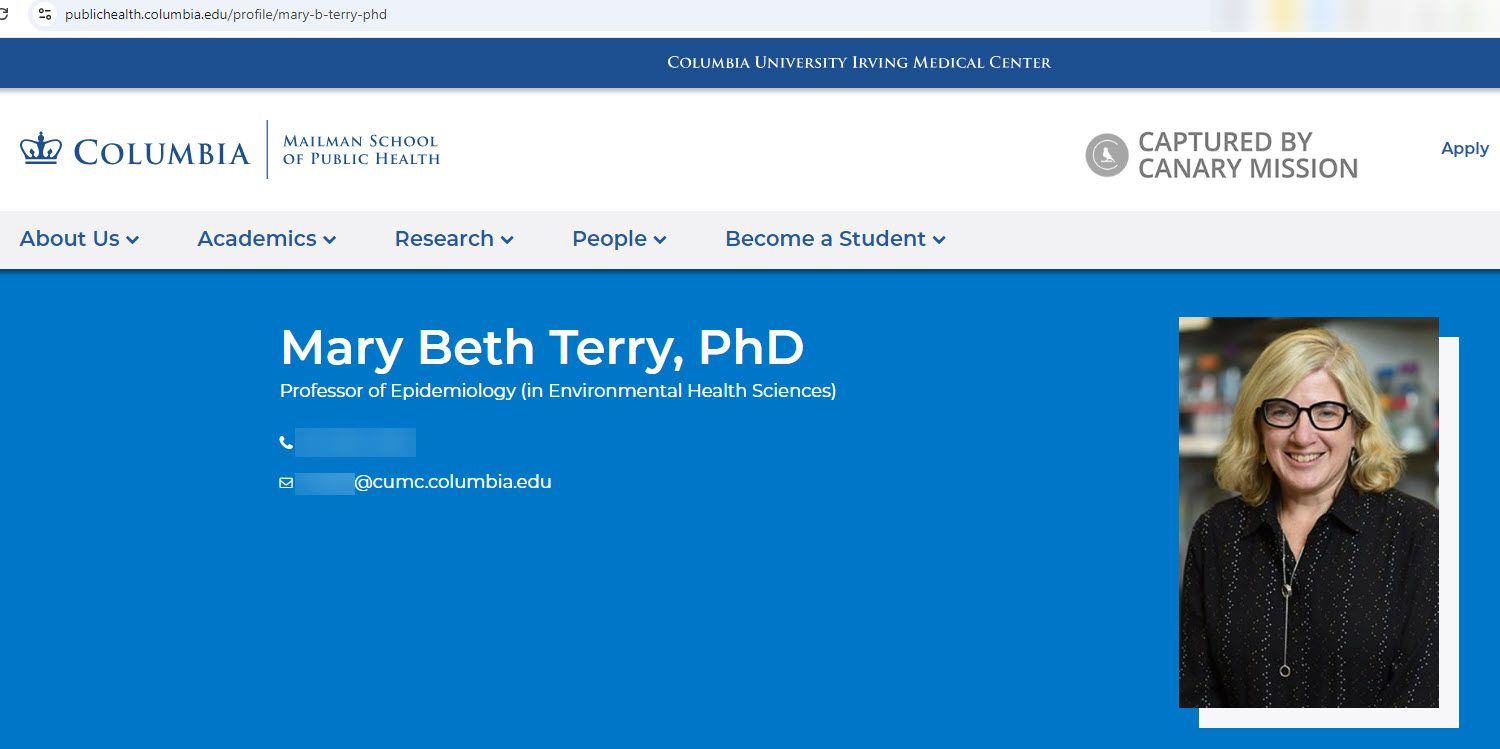Click Mary Beth Terry's profile photo
The width and height of the screenshot is (1500, 749).
coord(1308,512)
